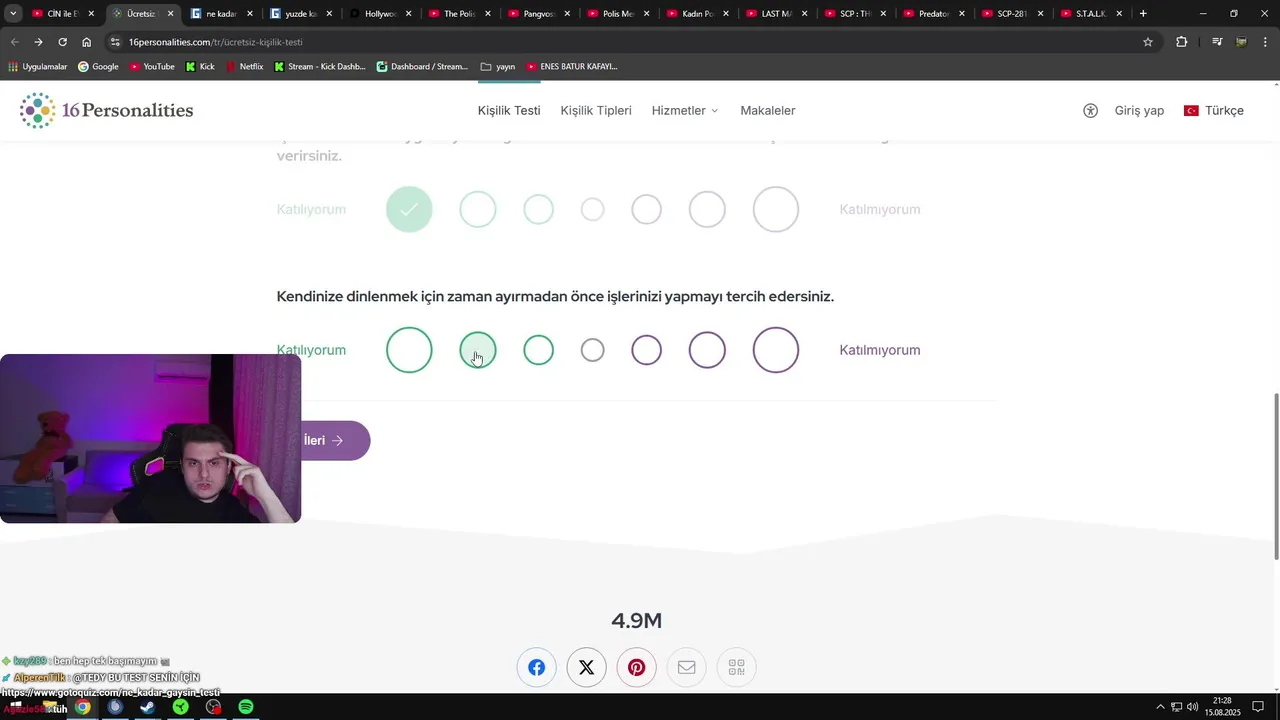Viewport: 1280px width, 720px height.
Task: Click the checked agree circle in previous question
Action: [x=409, y=209]
